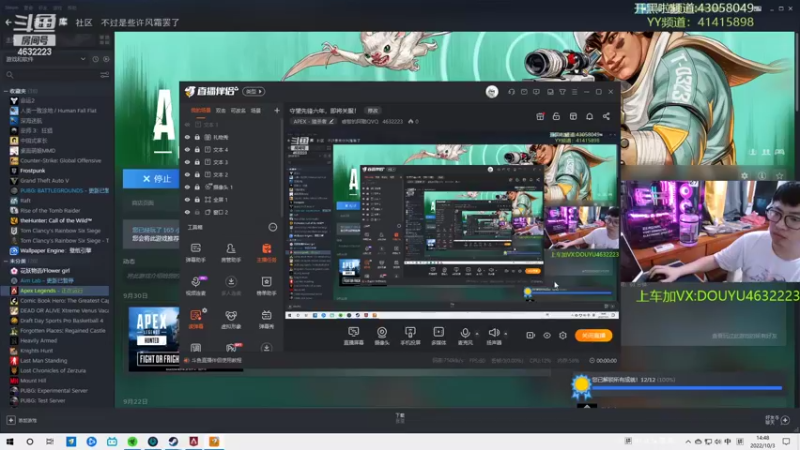This screenshot has width=800, height=450.
Task: Open the 斗鱼直播伴侣使用教程 link
Action: pos(216,360)
